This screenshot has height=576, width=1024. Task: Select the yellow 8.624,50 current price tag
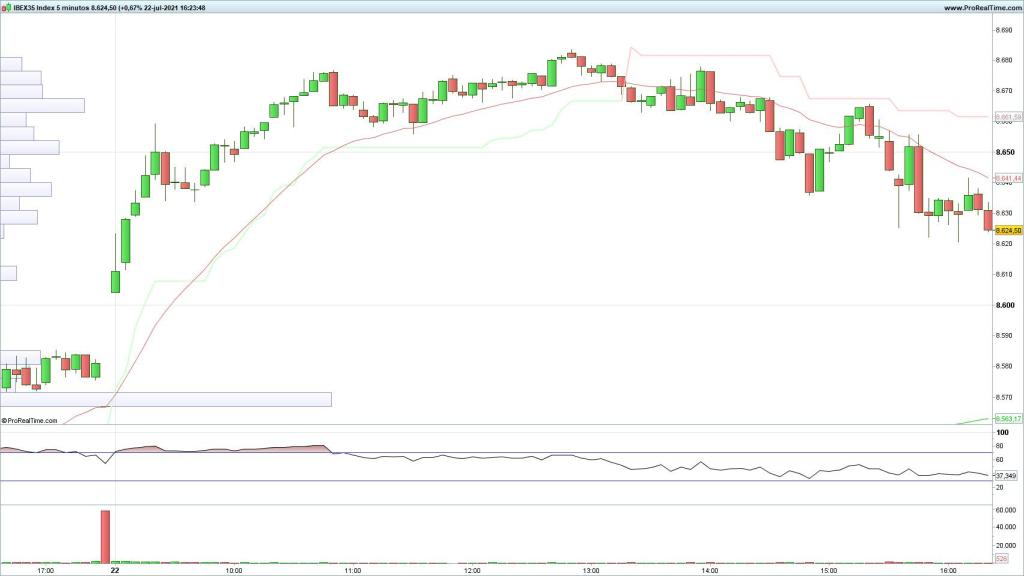pos(1007,230)
